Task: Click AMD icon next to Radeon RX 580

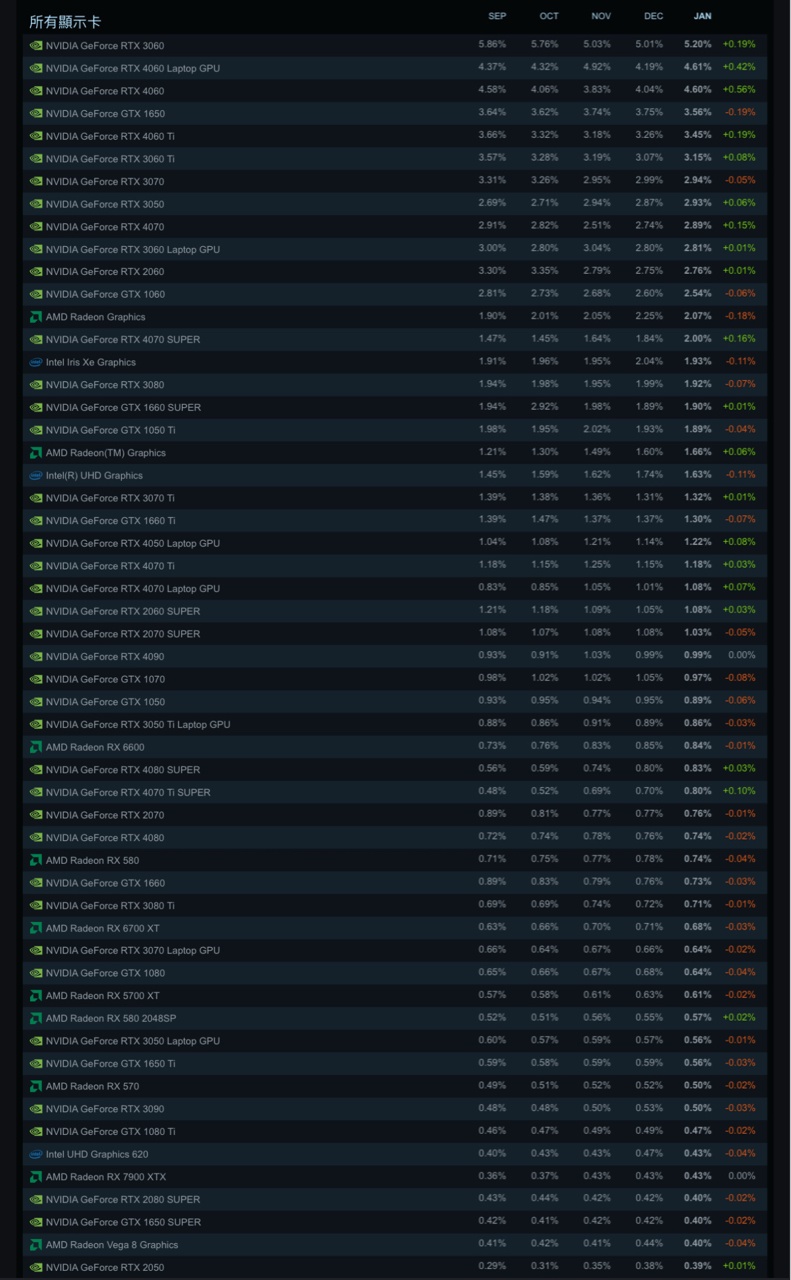Action: pos(36,860)
